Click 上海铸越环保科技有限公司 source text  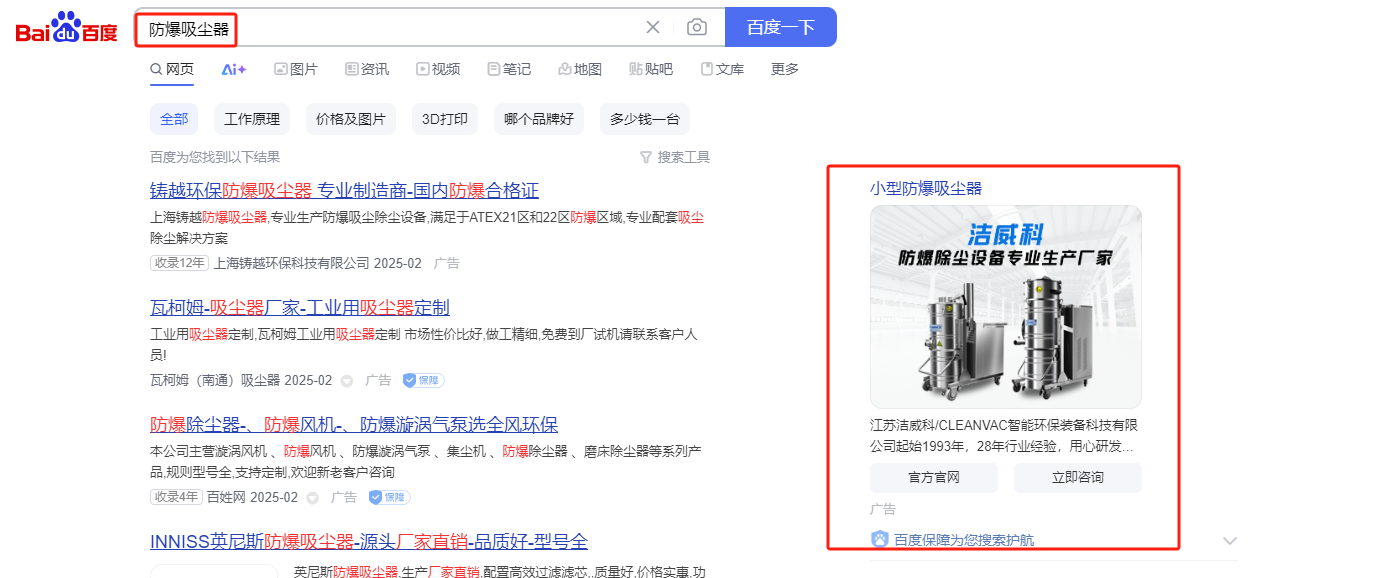[x=291, y=263]
